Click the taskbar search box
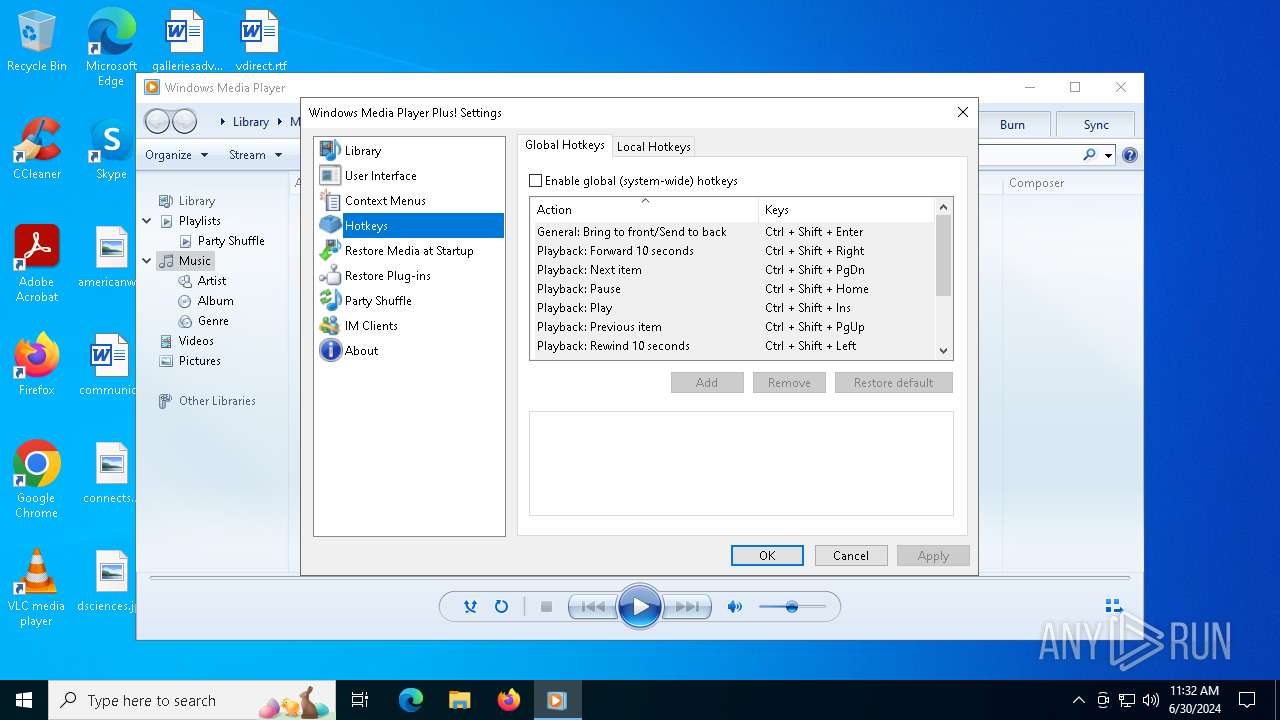 click(x=194, y=700)
